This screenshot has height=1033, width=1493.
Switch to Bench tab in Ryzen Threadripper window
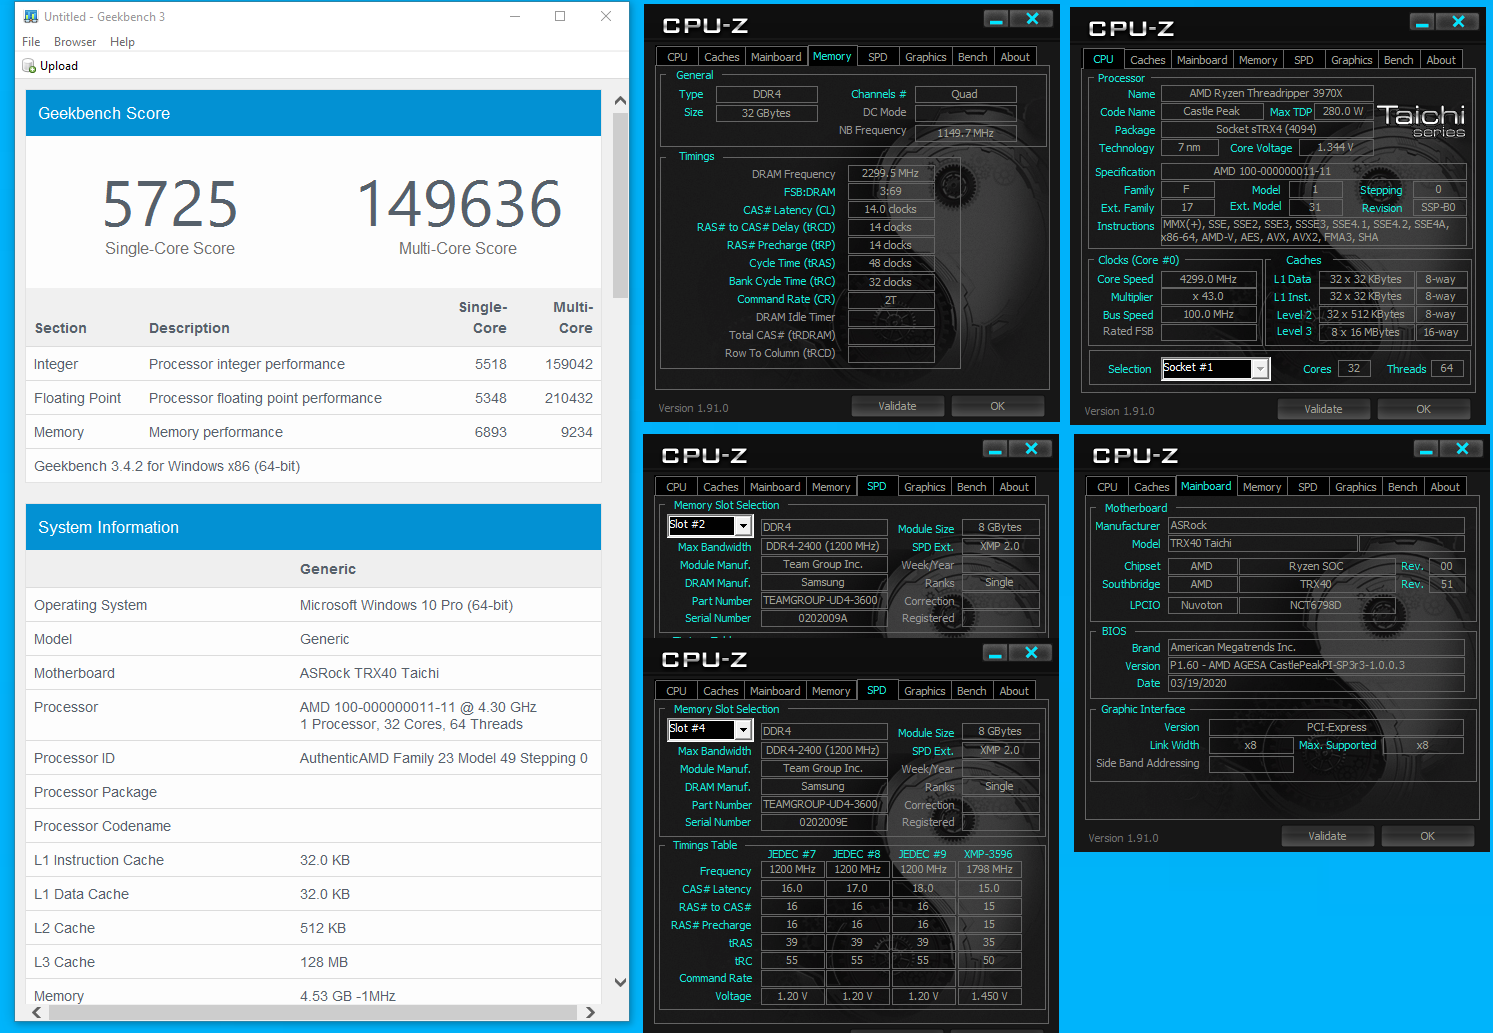pyautogui.click(x=1398, y=60)
